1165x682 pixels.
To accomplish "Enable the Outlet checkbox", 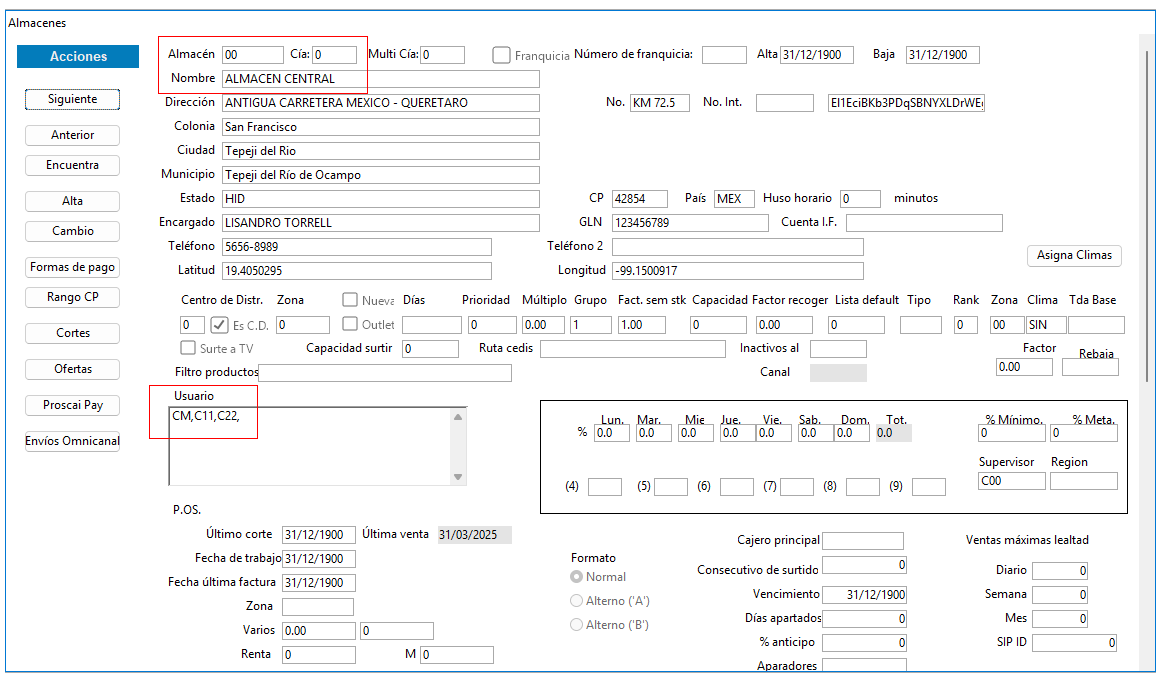I will pos(350,324).
